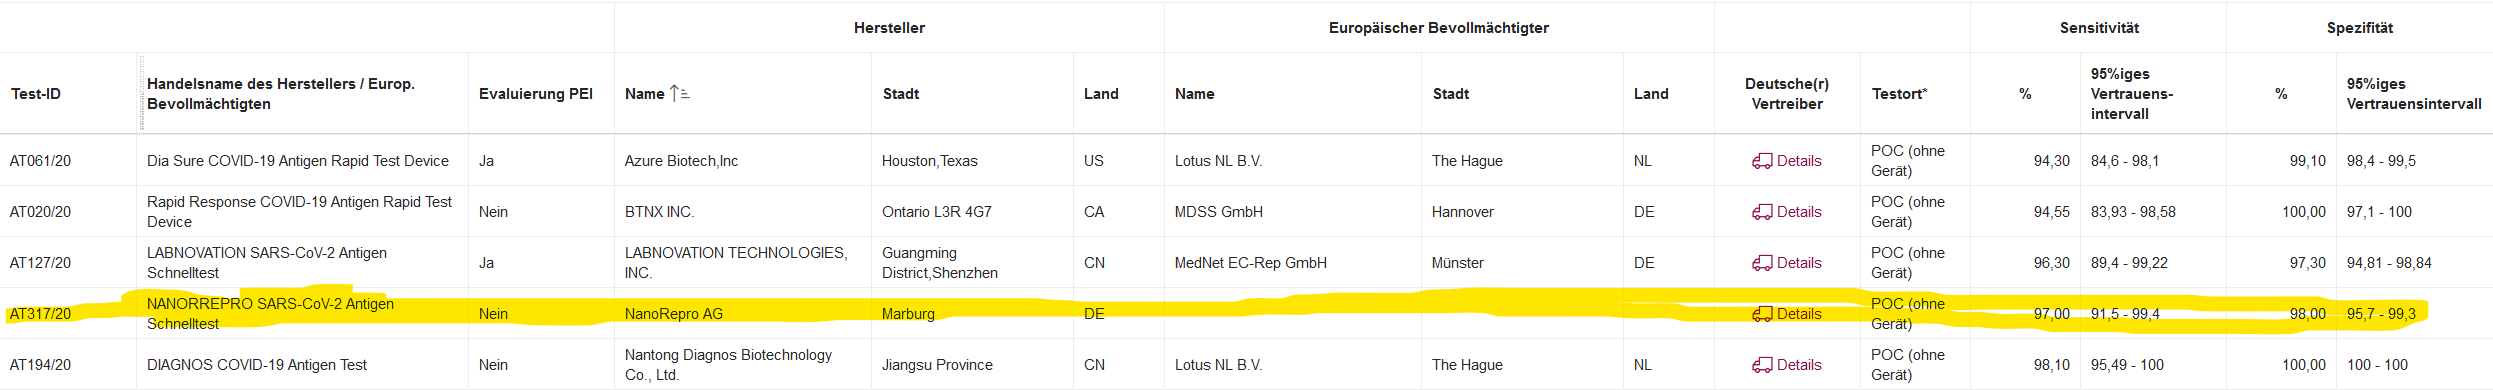Sort by Test-ID column header
The width and height of the screenshot is (2493, 390).
point(36,94)
